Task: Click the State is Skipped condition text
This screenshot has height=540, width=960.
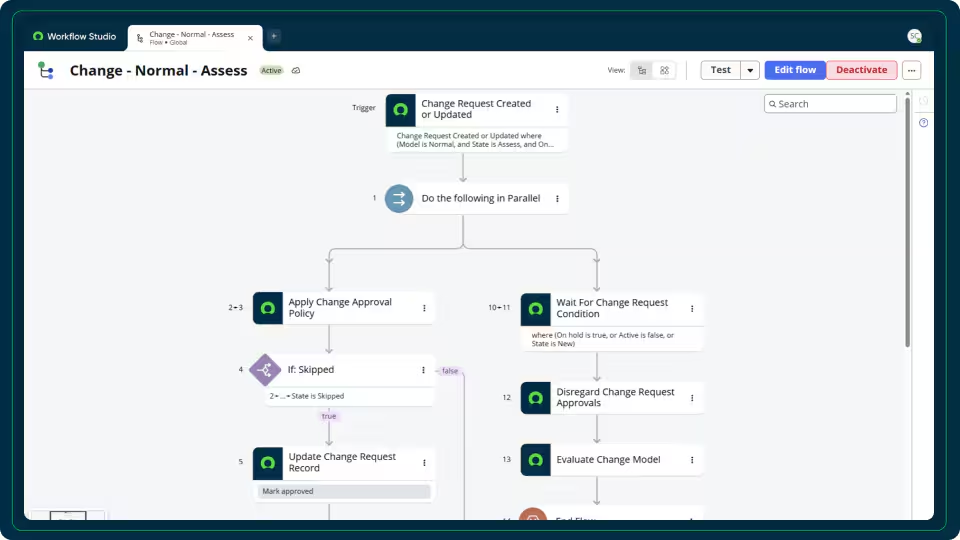Action: [307, 396]
